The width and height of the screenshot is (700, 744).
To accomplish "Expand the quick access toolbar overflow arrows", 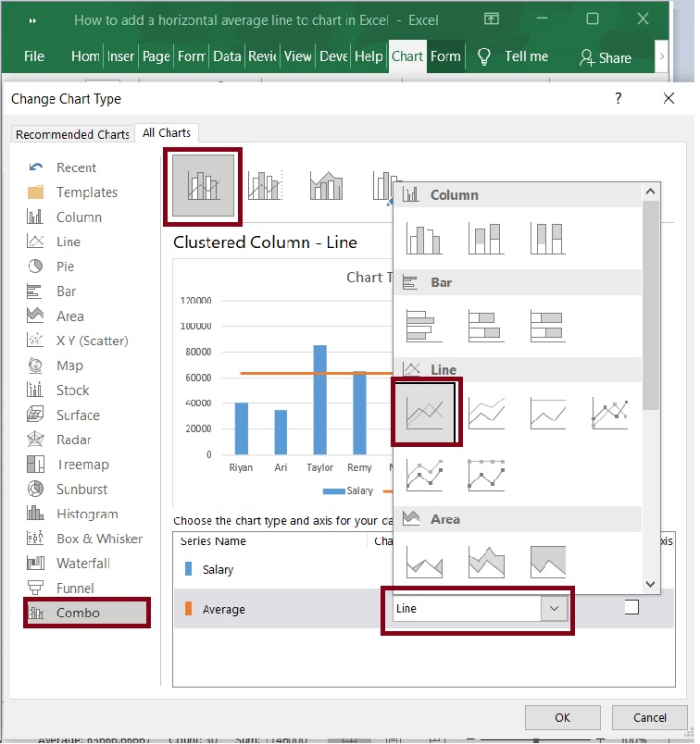I will [x=32, y=20].
